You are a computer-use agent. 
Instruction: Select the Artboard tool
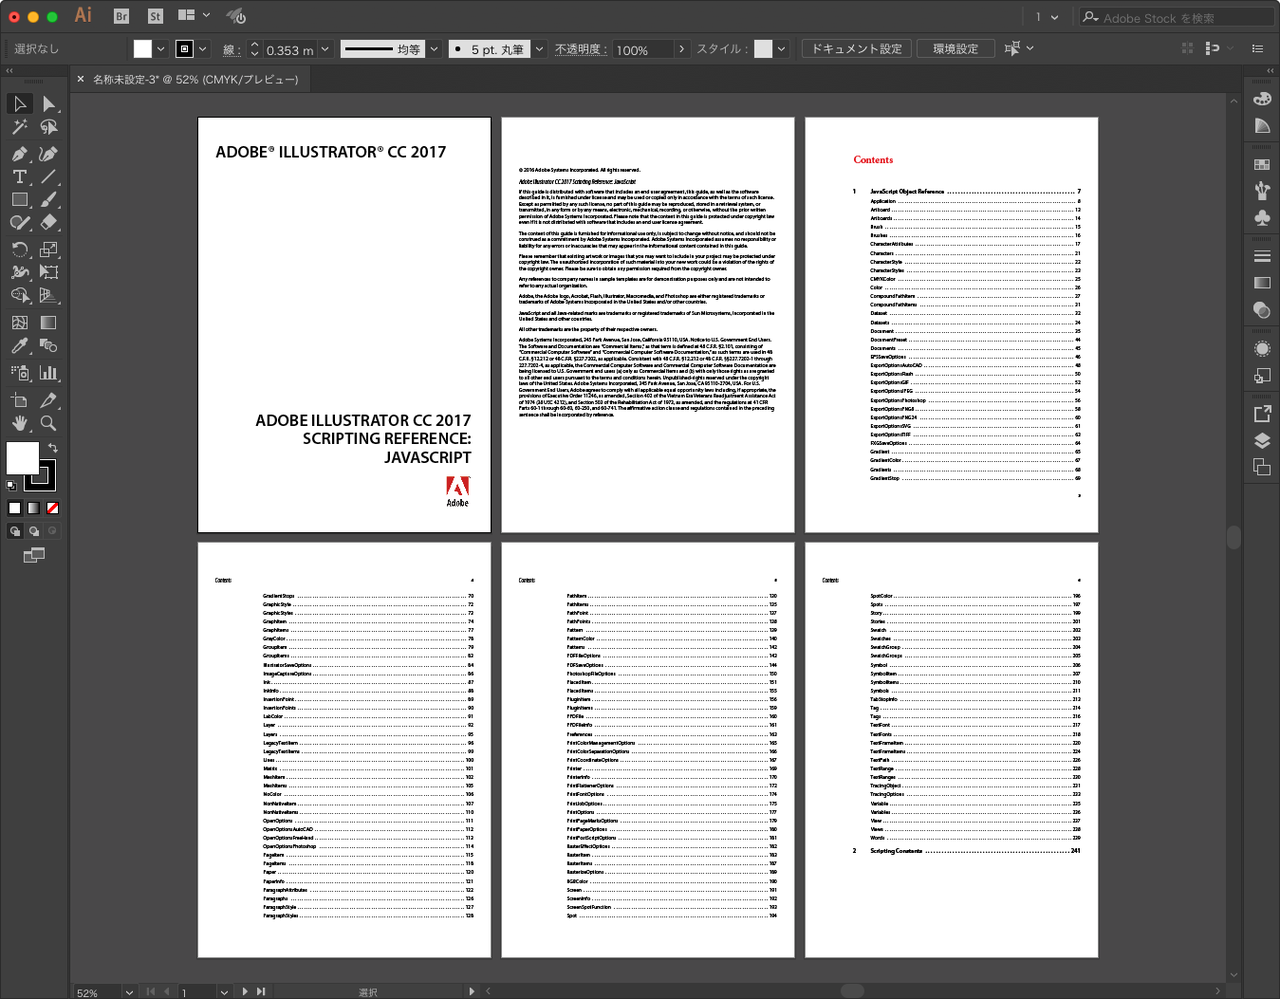point(19,400)
